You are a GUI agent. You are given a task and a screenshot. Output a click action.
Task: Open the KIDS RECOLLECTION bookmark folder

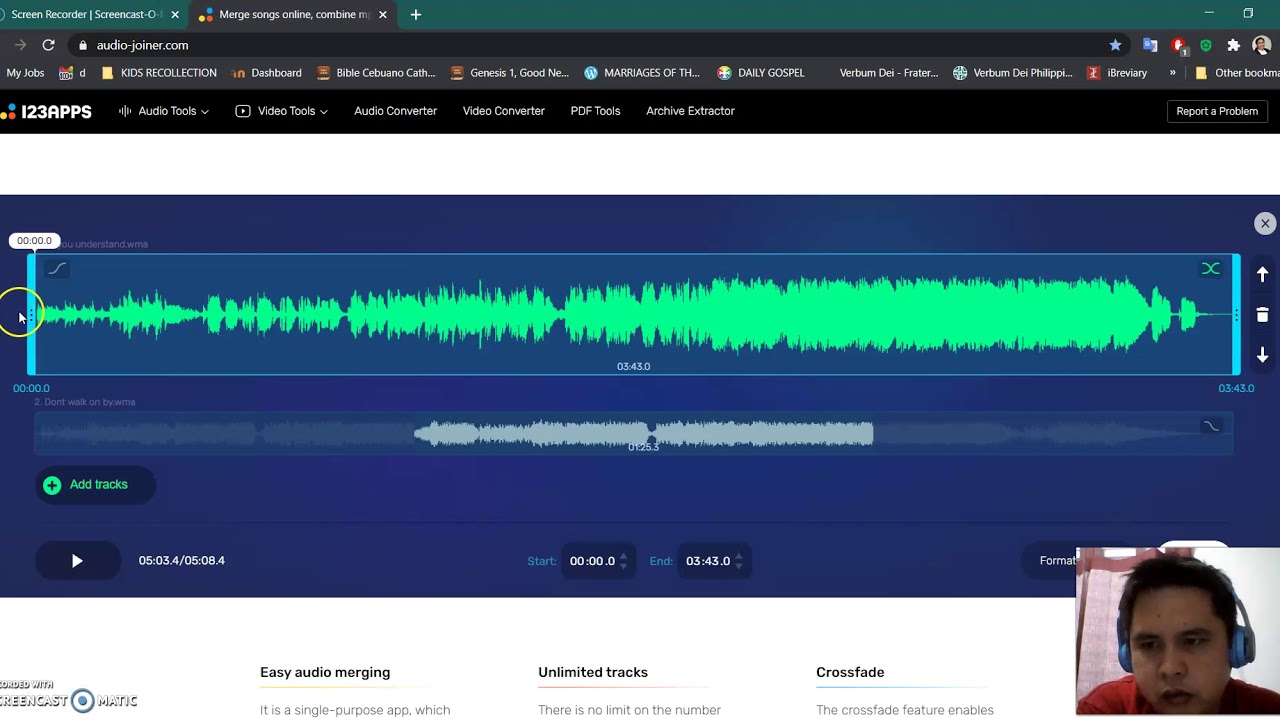coord(159,73)
